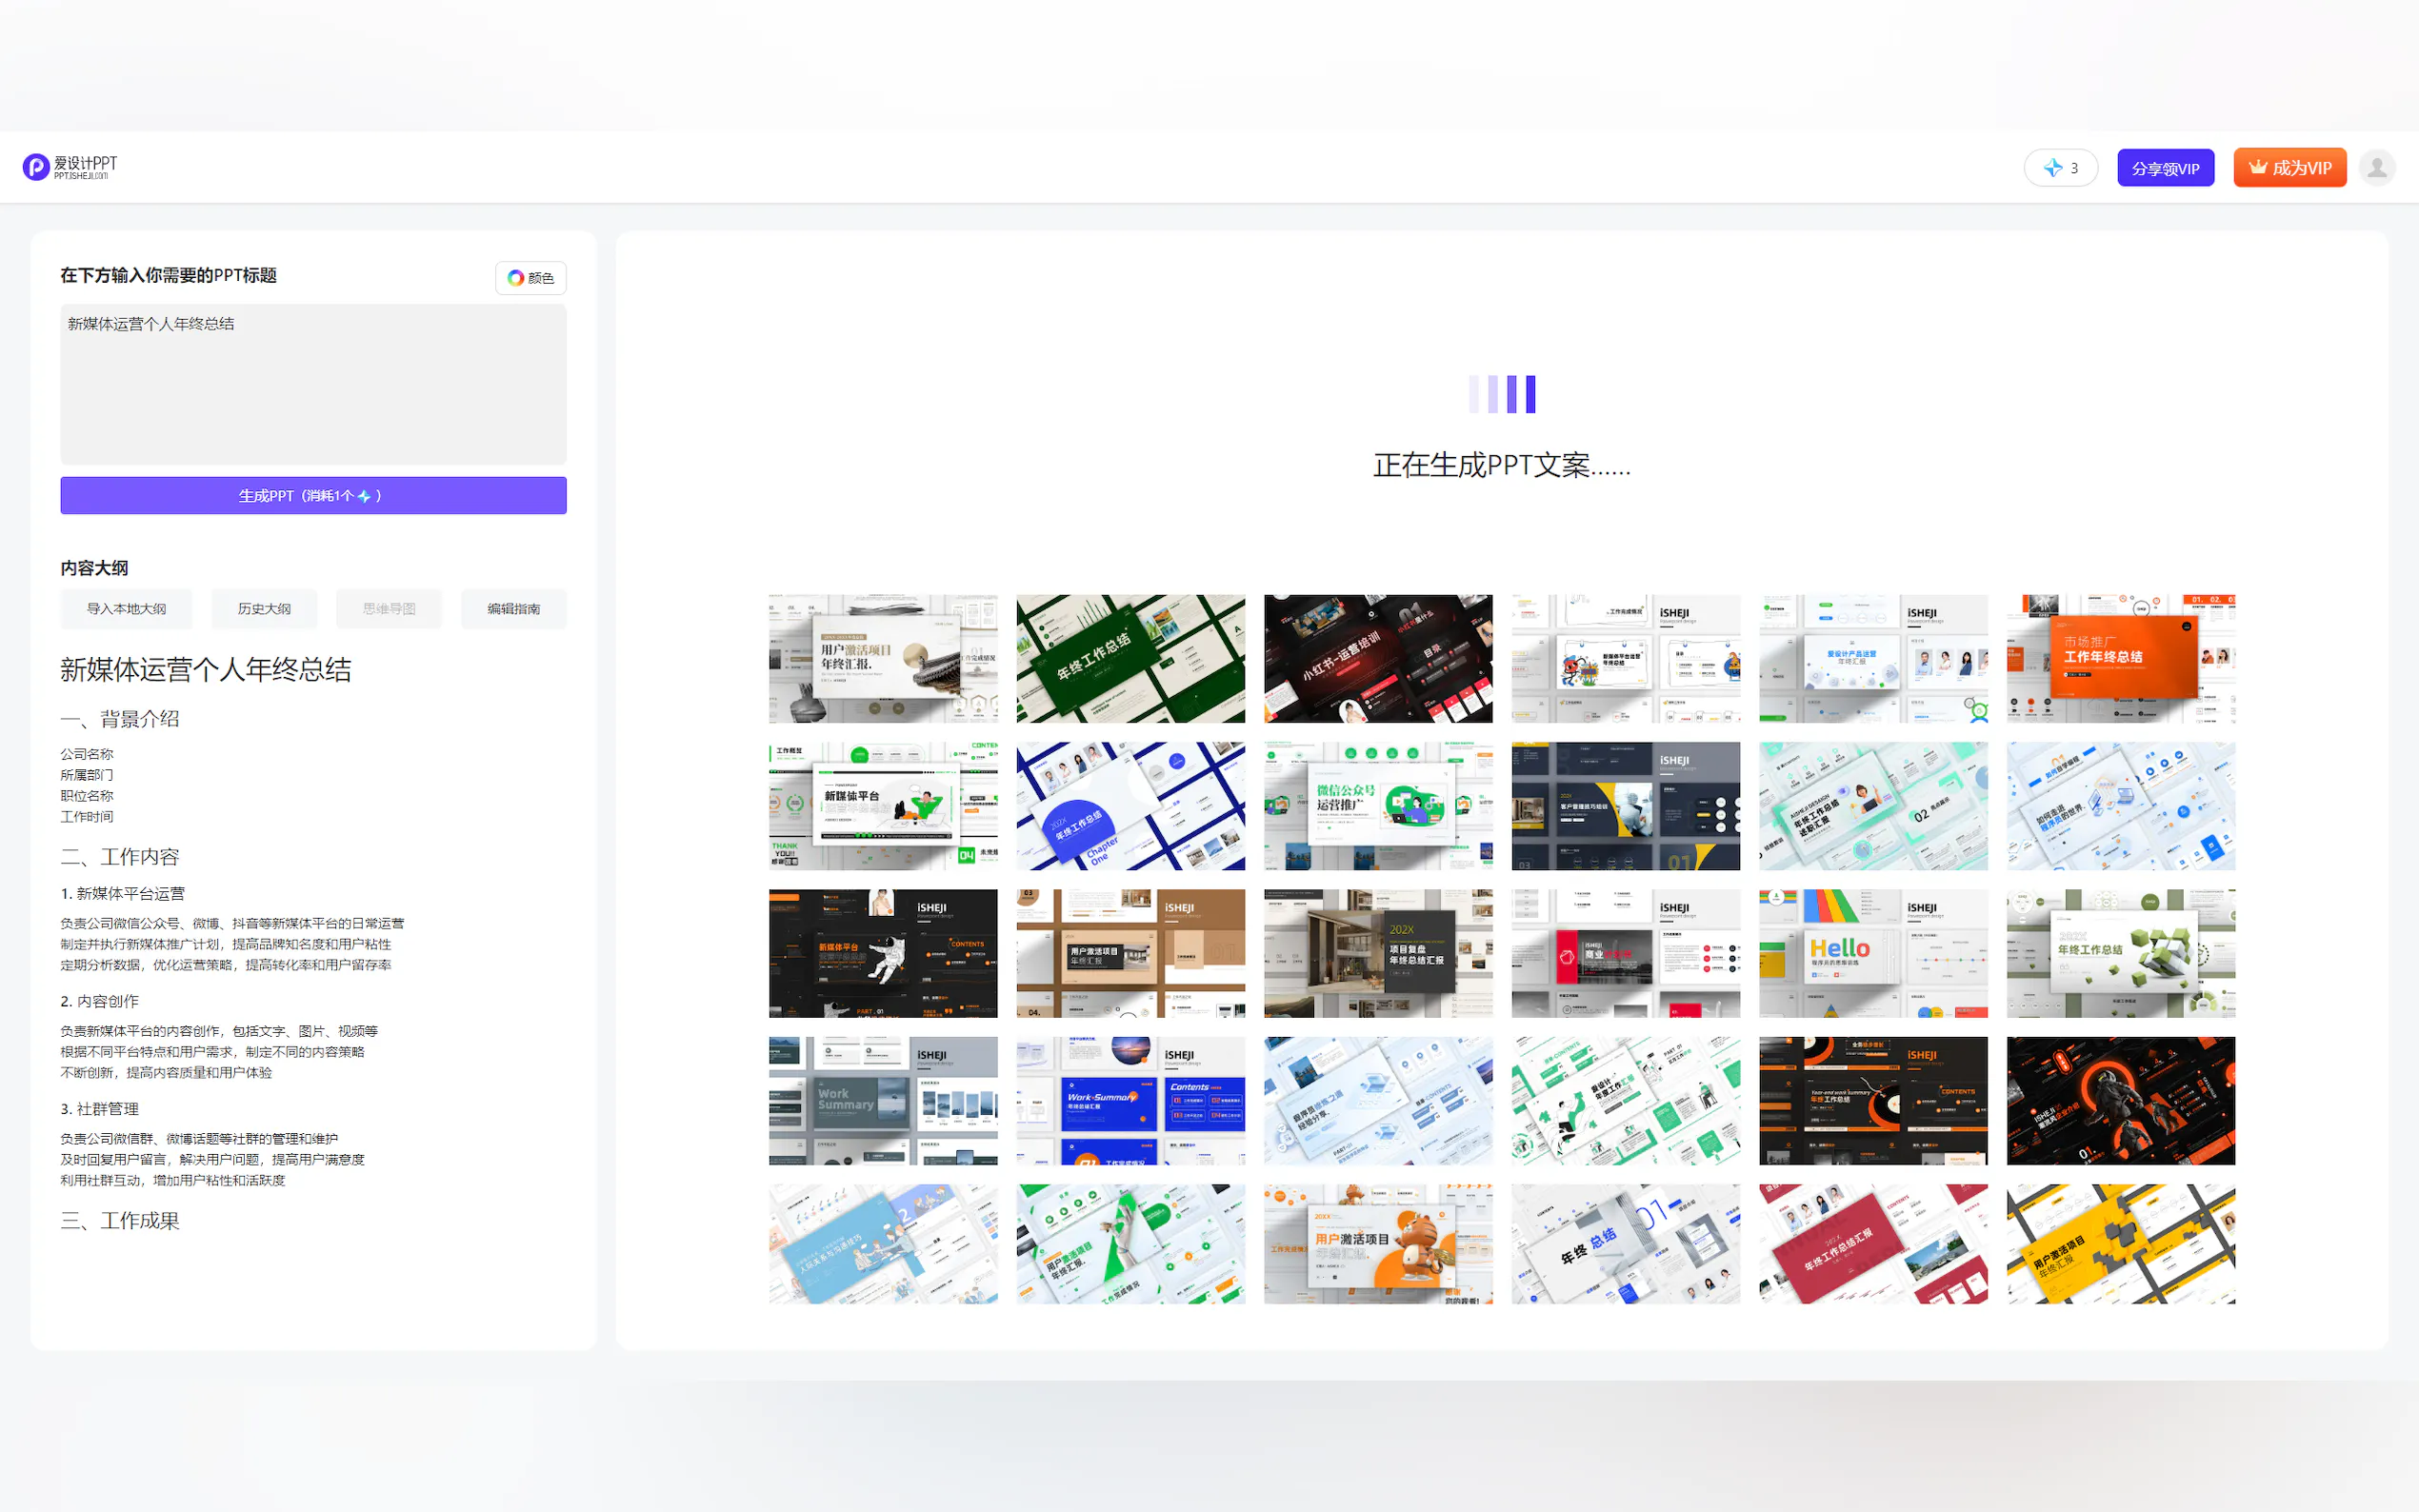Expand the 一、背景介绍 outline section

[120, 719]
